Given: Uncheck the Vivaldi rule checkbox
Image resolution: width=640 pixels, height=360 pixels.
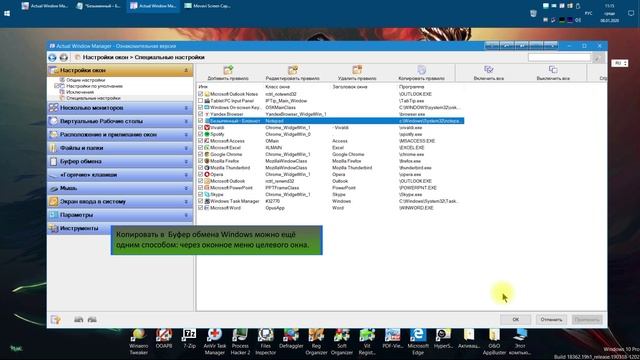Looking at the screenshot, I should point(200,128).
